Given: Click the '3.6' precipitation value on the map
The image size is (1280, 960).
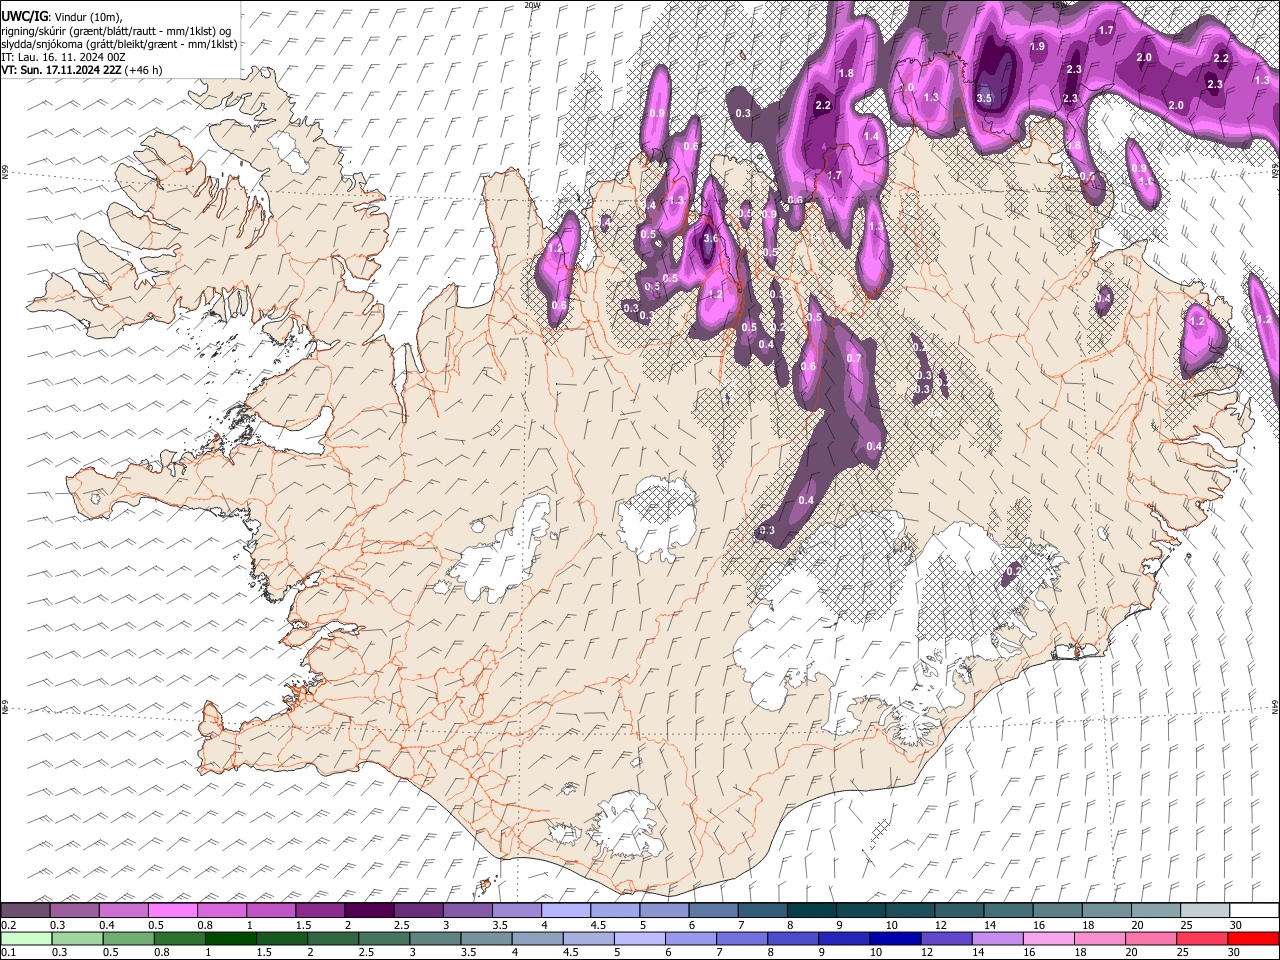Looking at the screenshot, I should tap(711, 239).
